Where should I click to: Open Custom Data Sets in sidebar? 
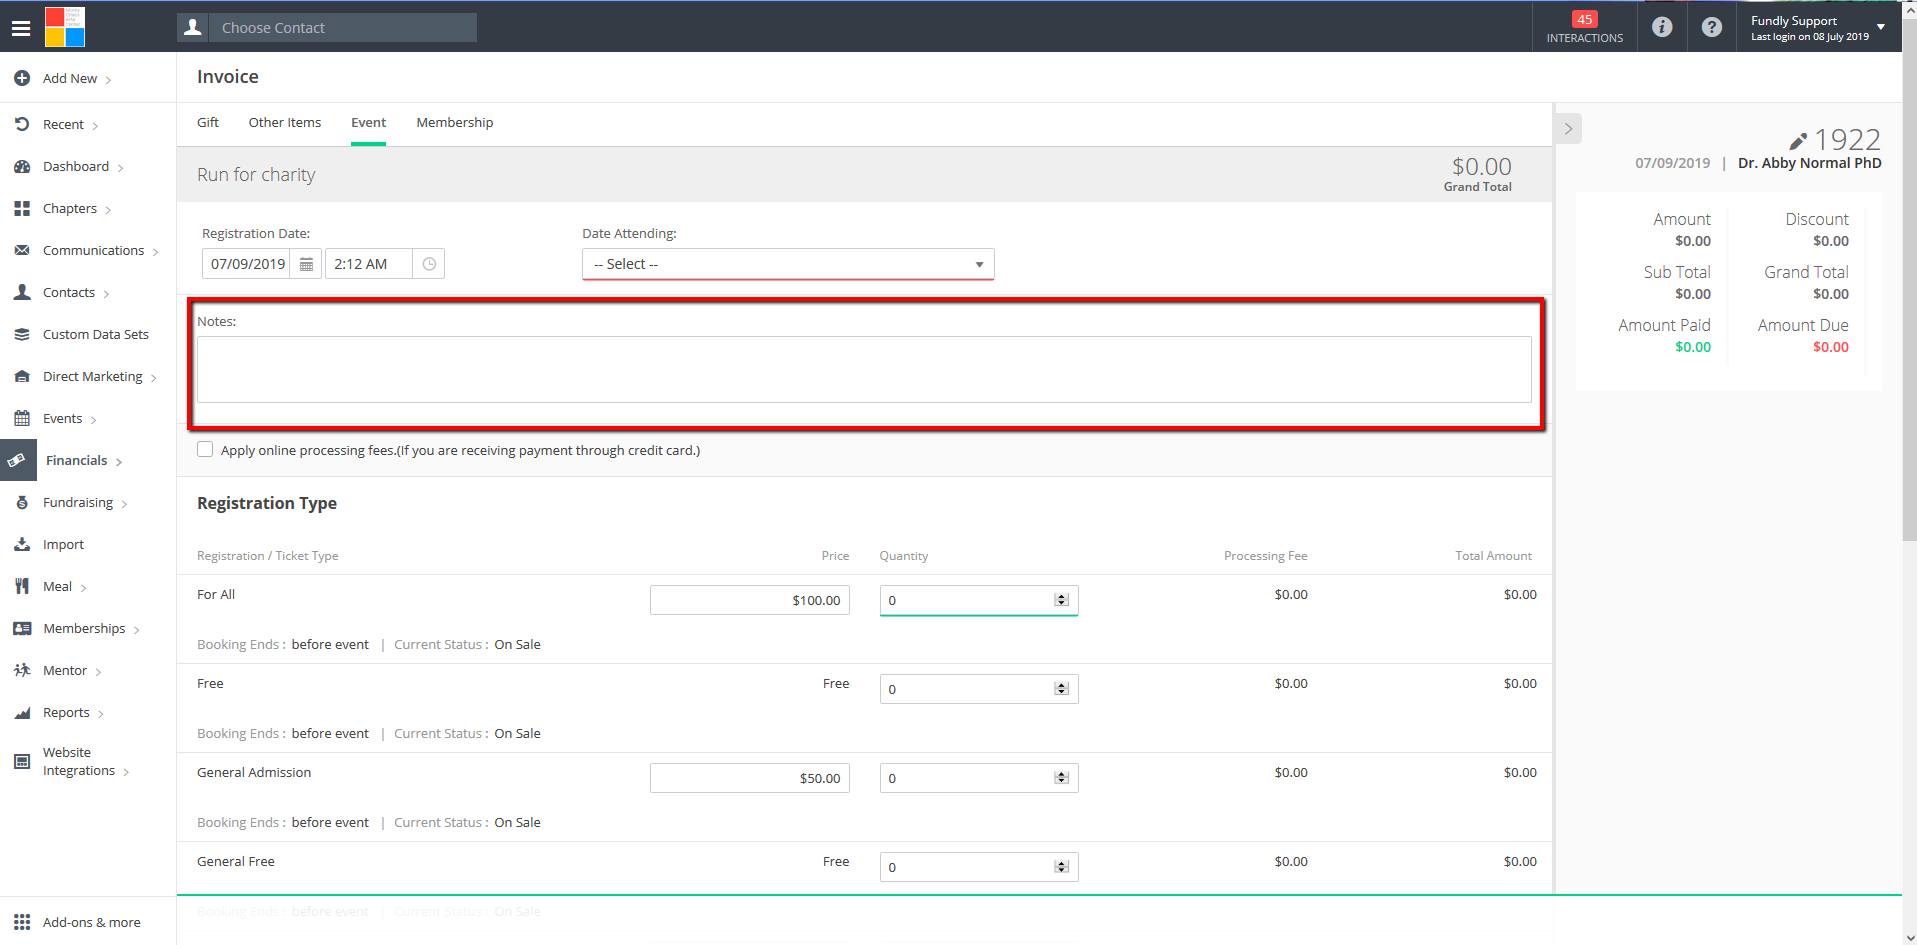coord(95,335)
